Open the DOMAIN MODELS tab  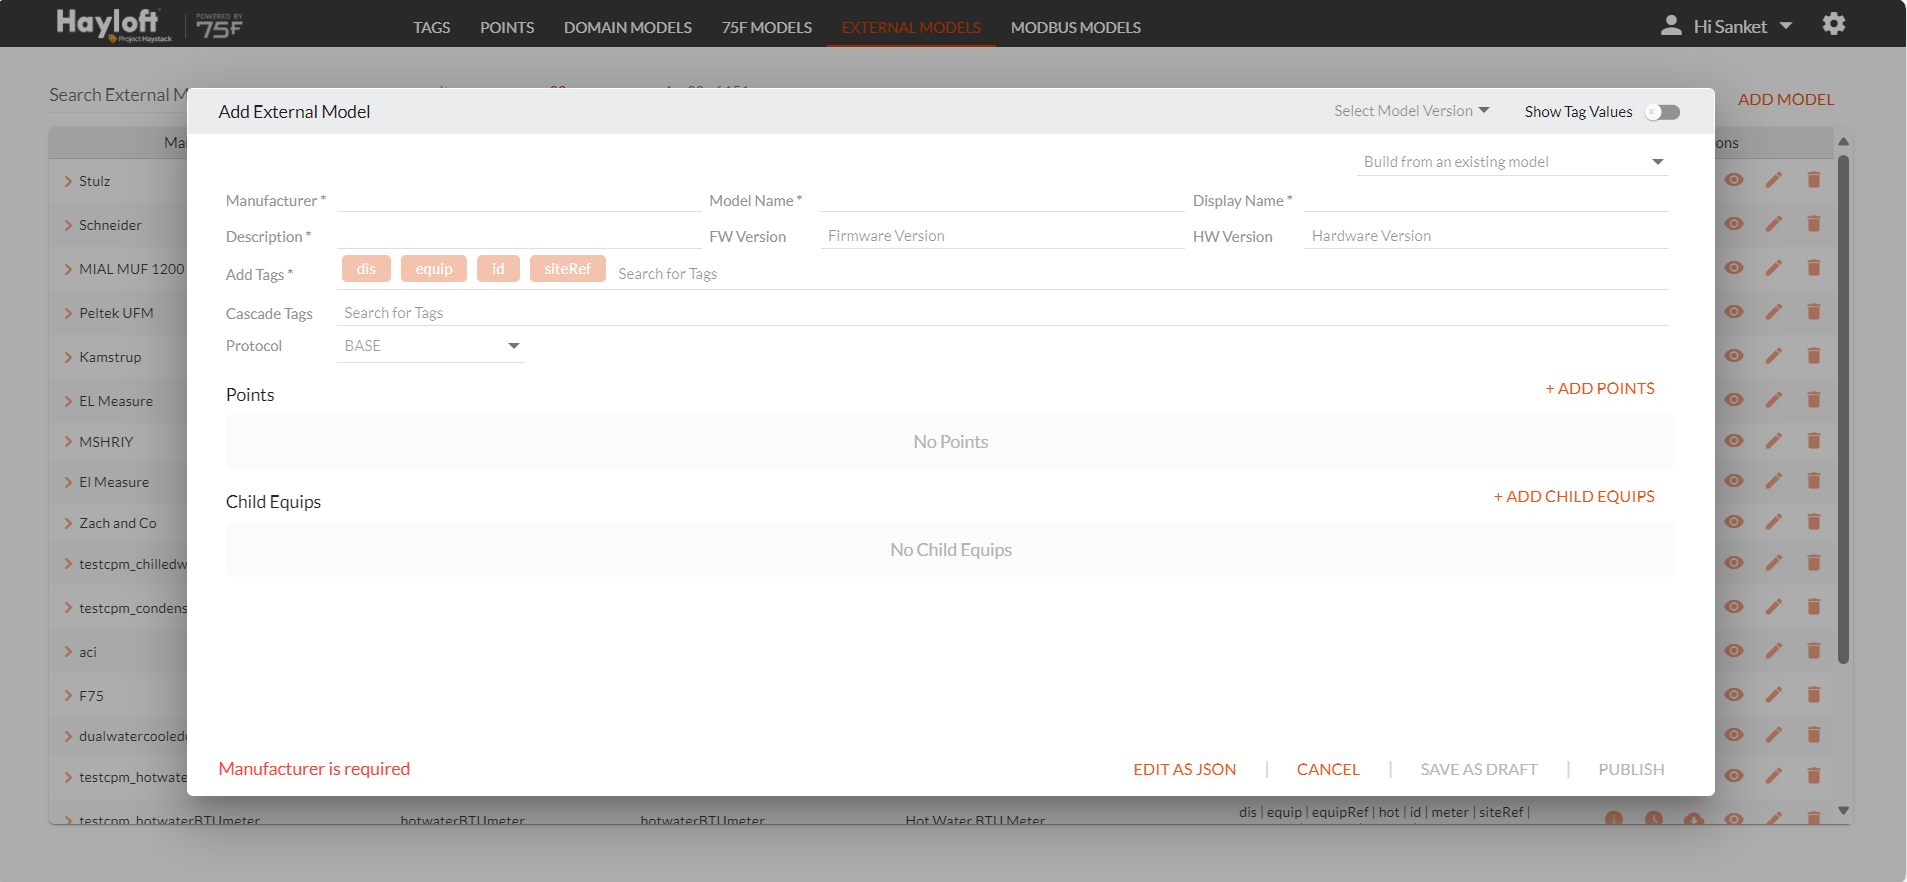tap(628, 27)
